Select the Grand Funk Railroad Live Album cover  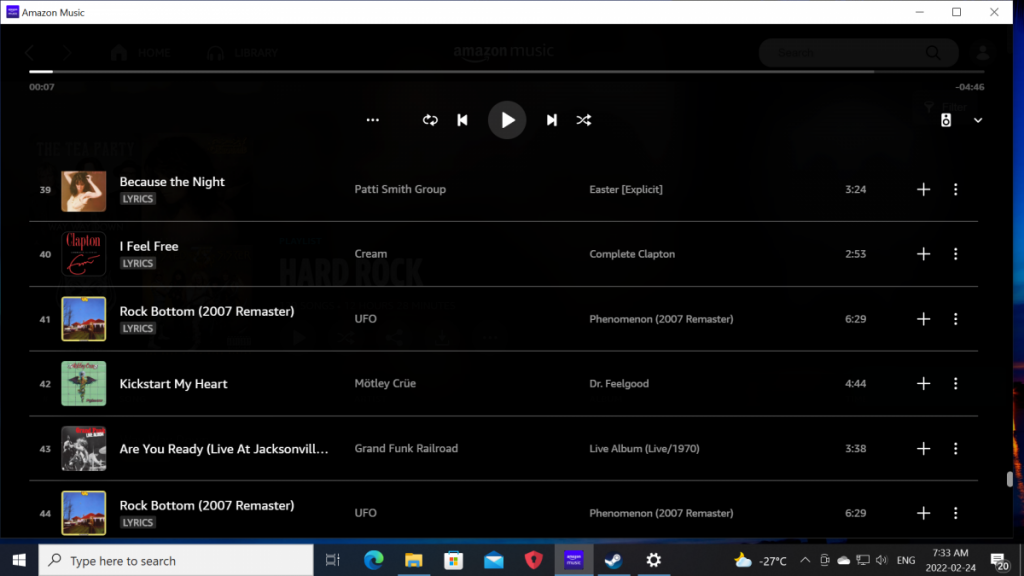coord(84,449)
